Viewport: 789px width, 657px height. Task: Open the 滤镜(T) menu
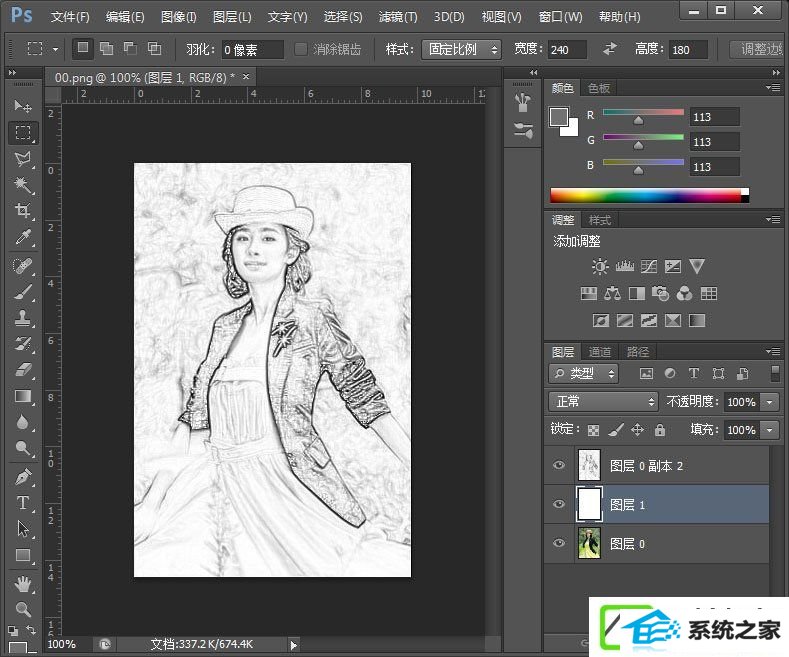398,17
